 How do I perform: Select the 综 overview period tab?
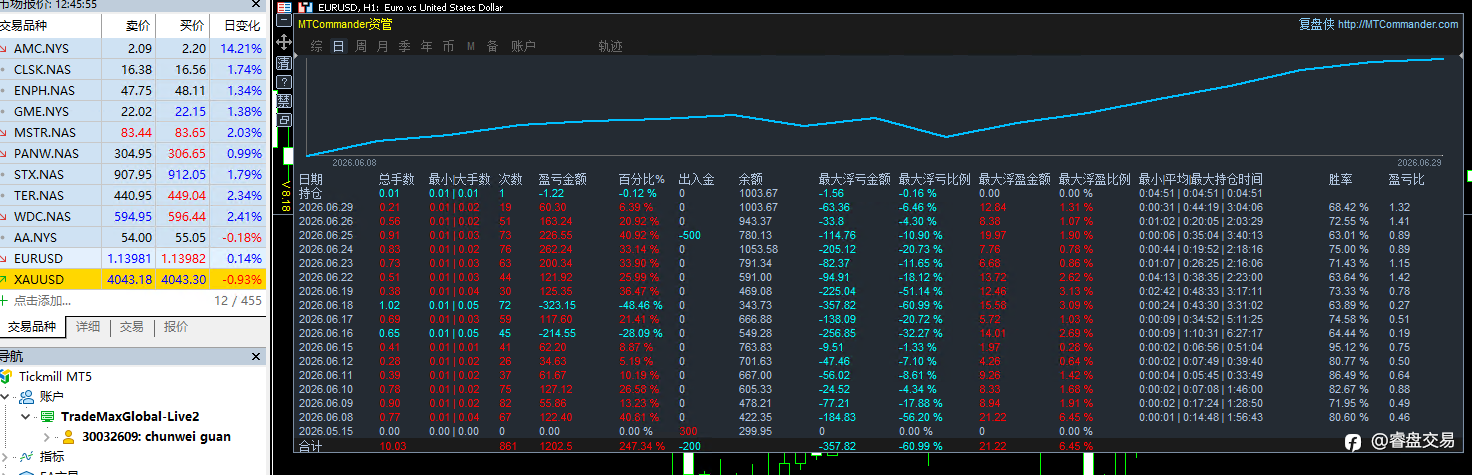(x=316, y=46)
